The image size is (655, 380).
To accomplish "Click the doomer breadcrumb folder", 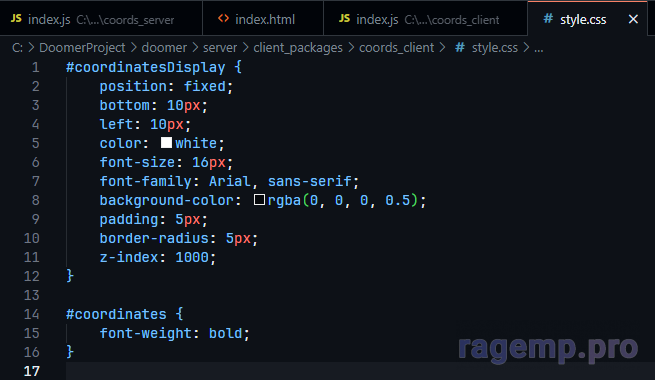I will click(x=164, y=48).
